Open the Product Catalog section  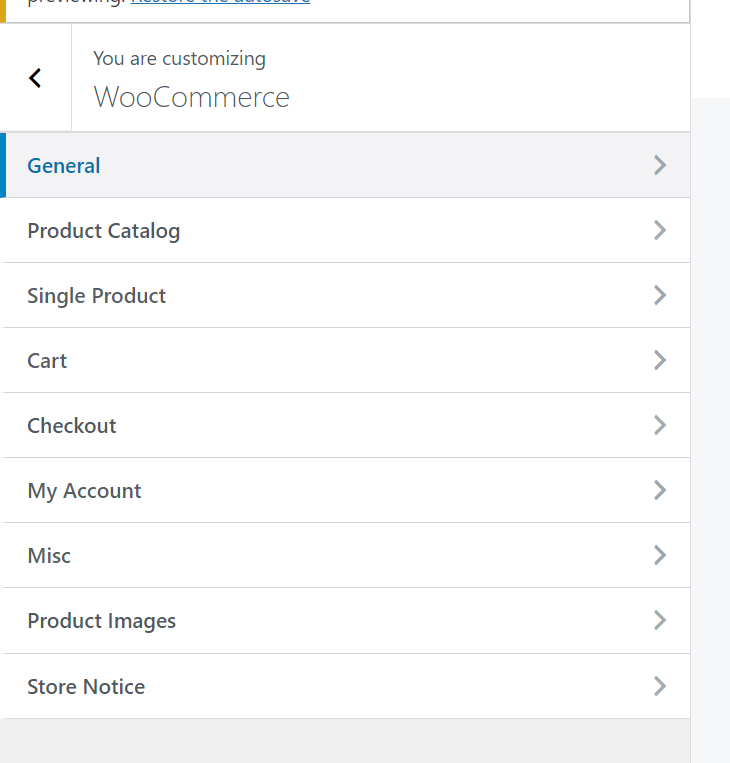(x=104, y=231)
